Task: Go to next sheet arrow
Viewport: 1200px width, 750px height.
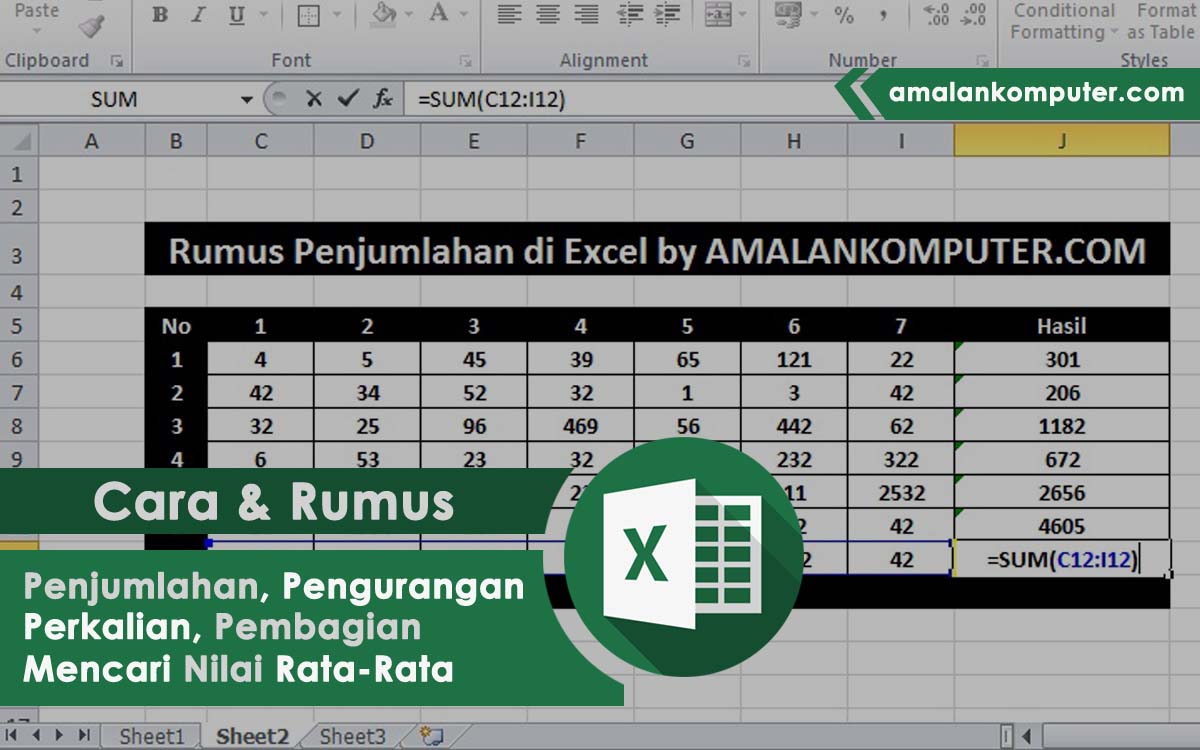Action: pos(60,736)
